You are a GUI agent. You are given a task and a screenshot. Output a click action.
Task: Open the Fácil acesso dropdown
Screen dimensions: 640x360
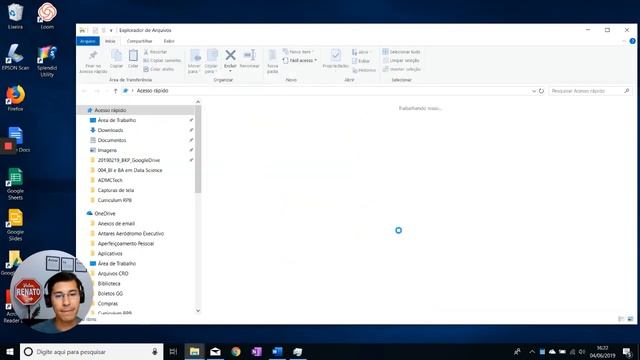coord(300,60)
